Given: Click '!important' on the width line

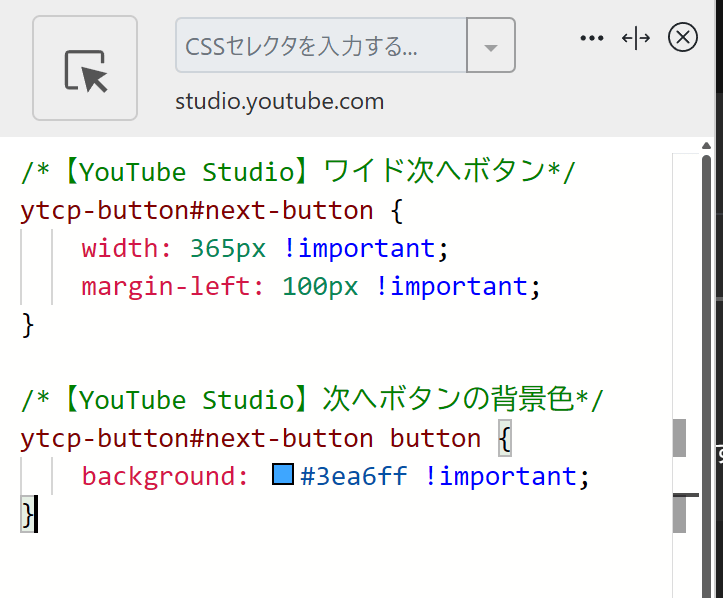Looking at the screenshot, I should (x=359, y=248).
